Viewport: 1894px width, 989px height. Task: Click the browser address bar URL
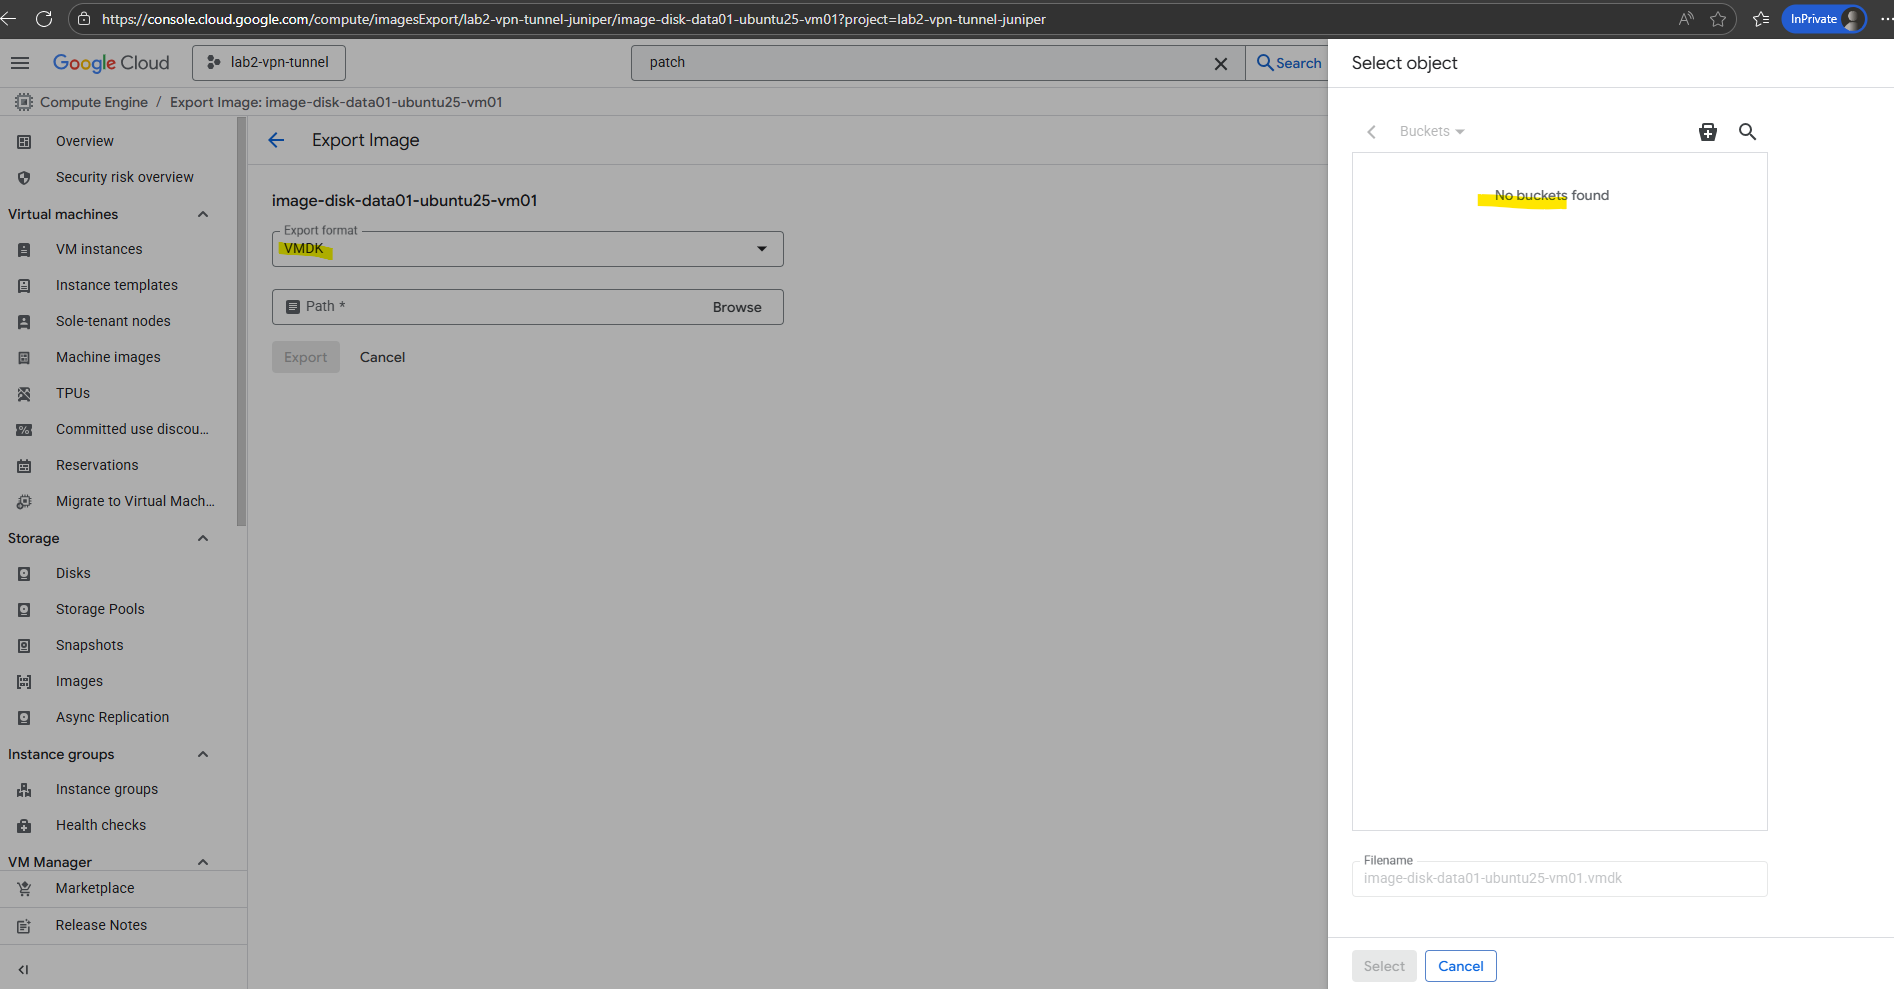574,19
